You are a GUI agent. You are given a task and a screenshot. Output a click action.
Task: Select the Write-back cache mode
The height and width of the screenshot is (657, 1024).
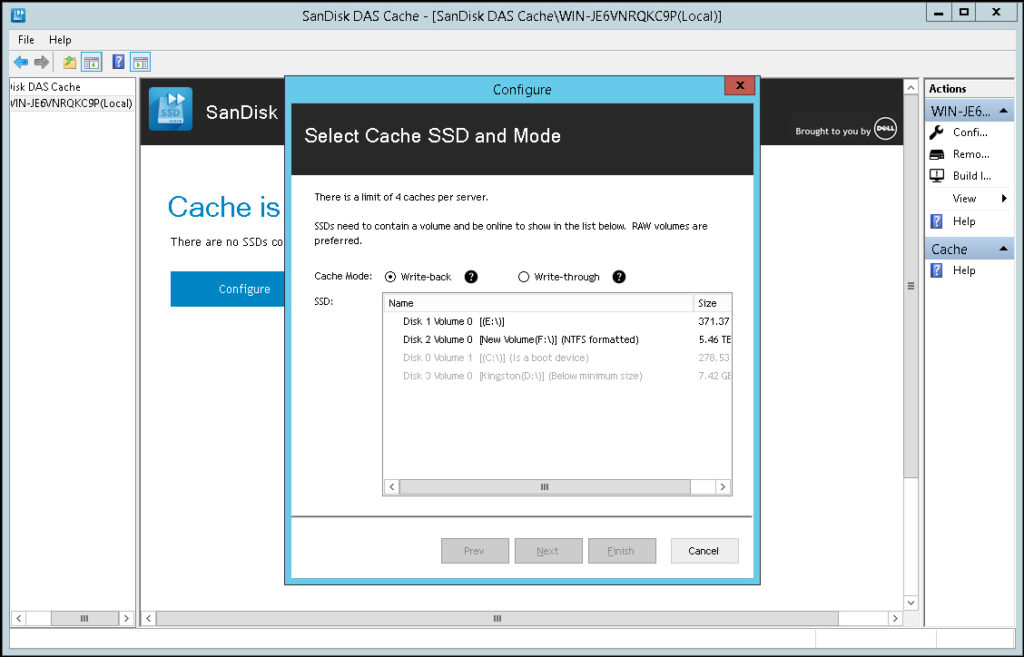(391, 277)
